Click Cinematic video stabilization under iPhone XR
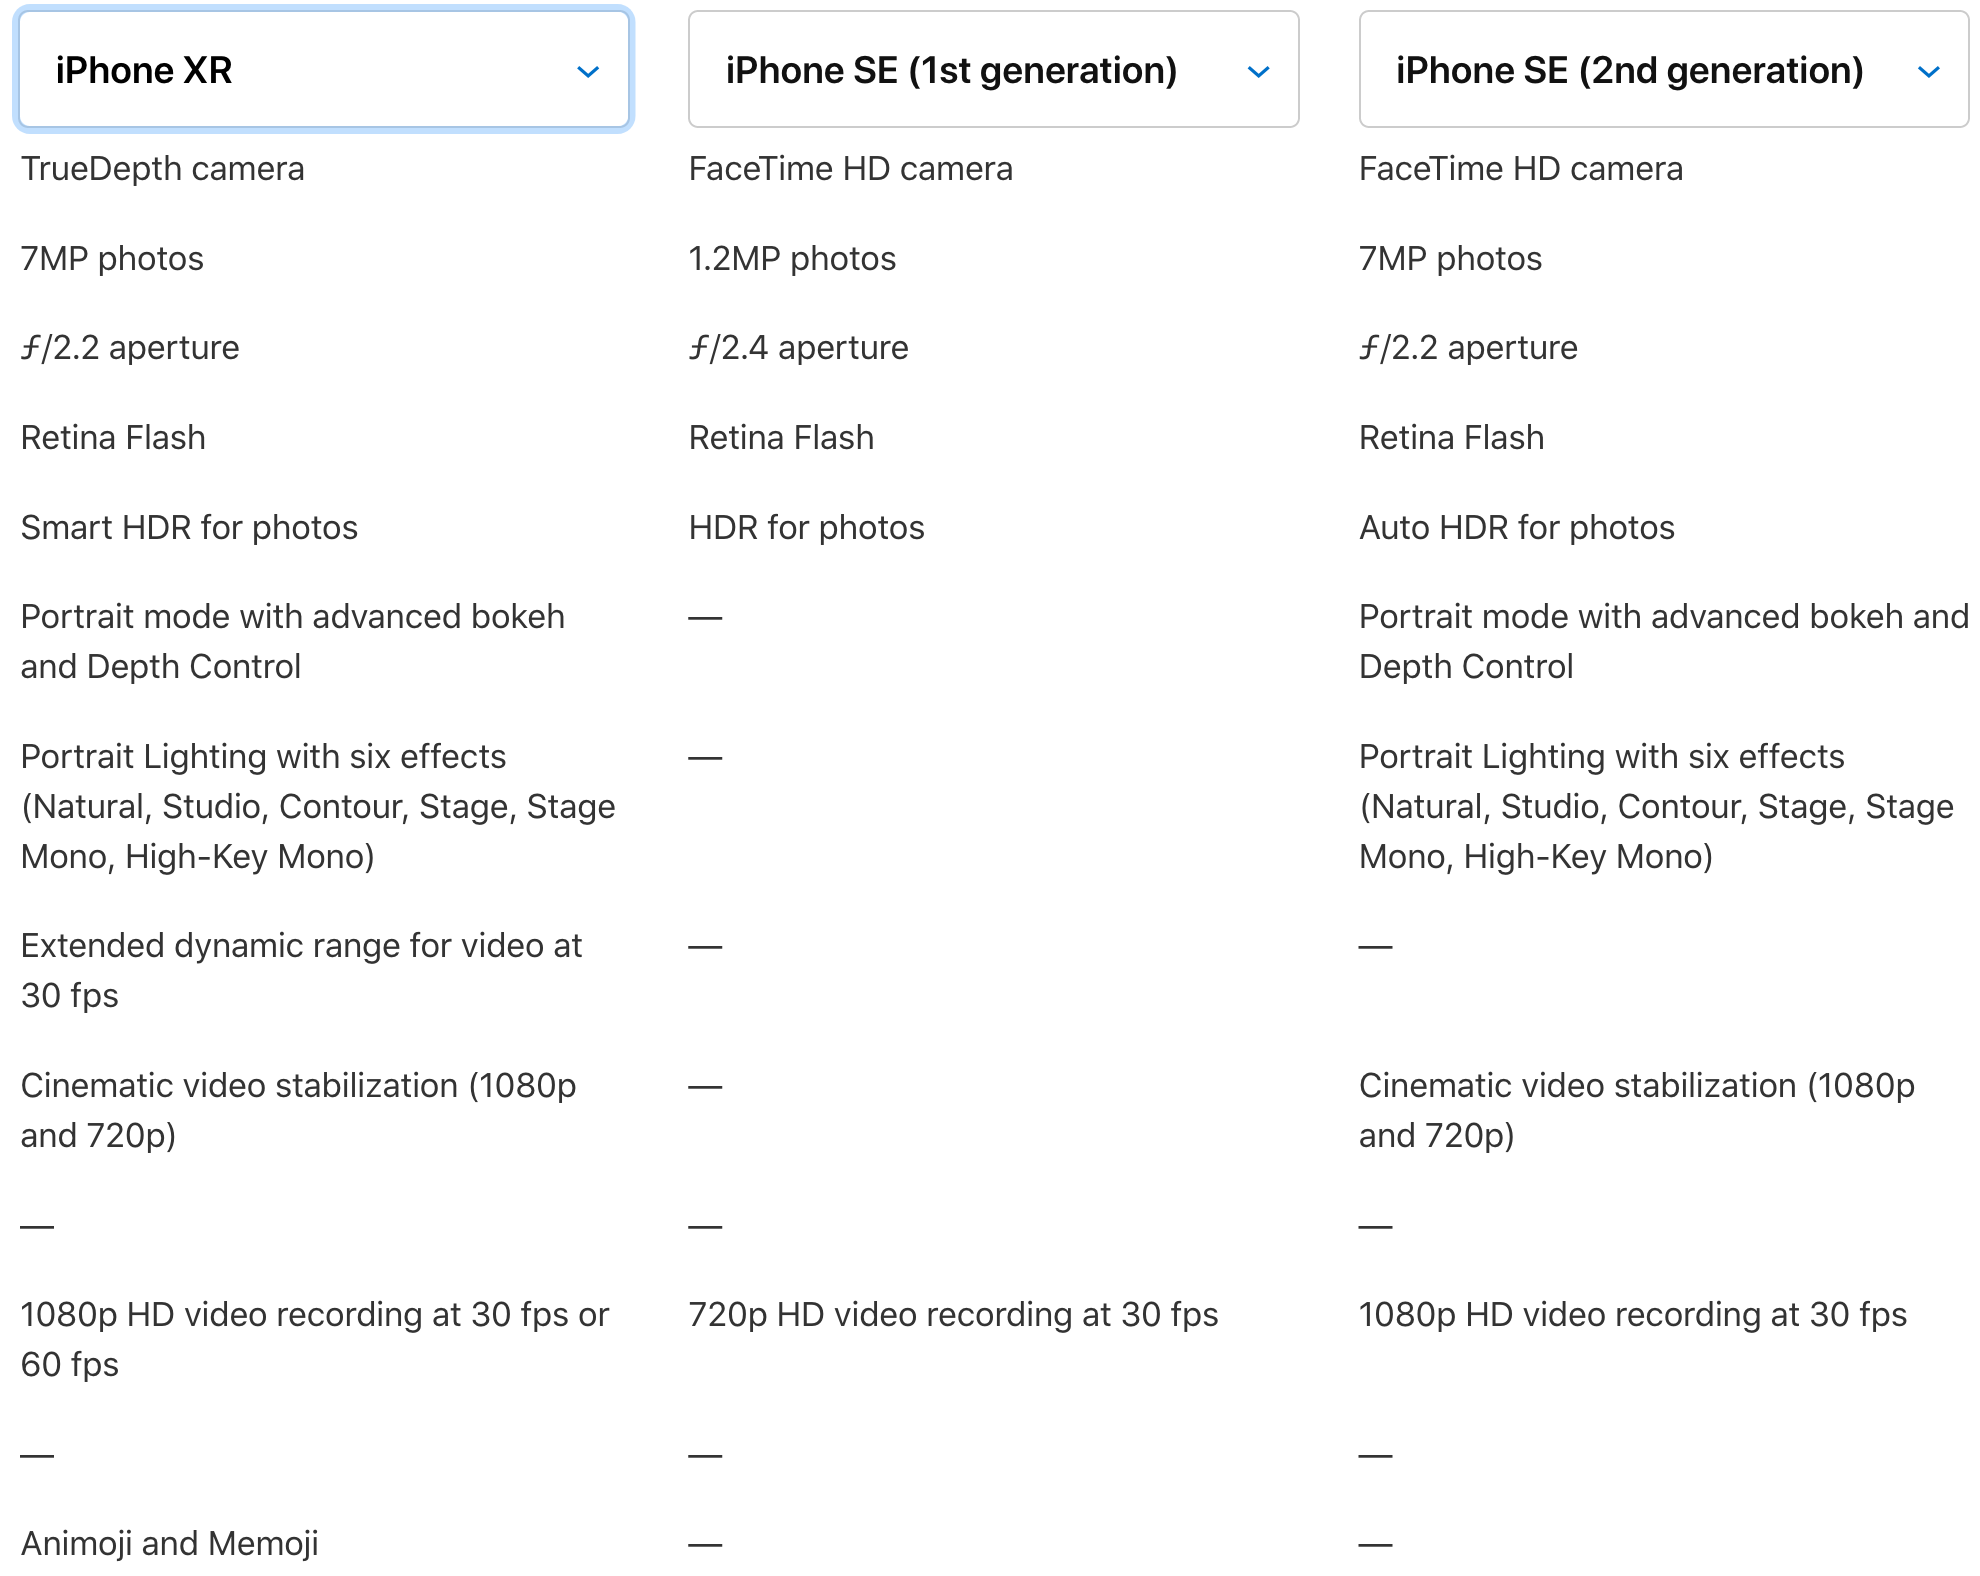This screenshot has height=1576, width=1980. (x=298, y=1110)
